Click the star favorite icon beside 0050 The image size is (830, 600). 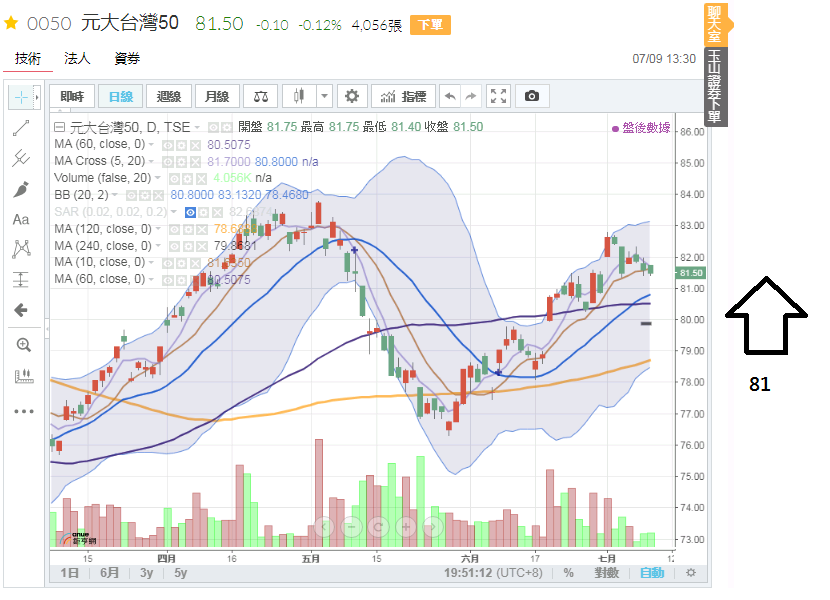click(x=12, y=22)
